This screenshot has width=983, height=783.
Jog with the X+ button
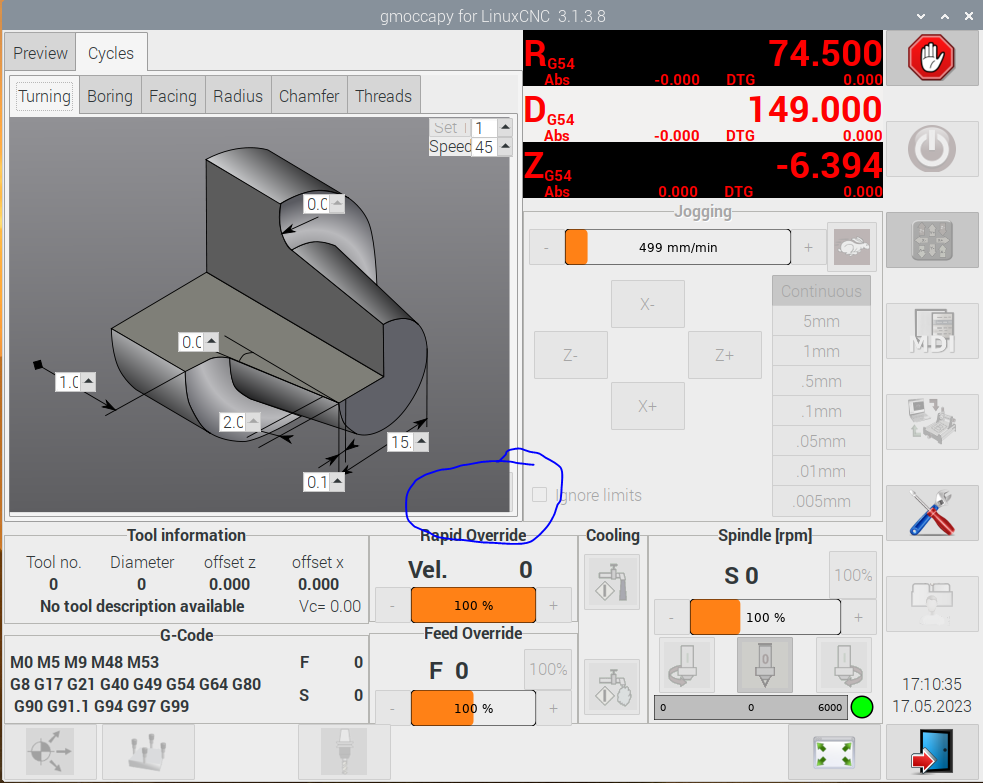click(x=648, y=406)
